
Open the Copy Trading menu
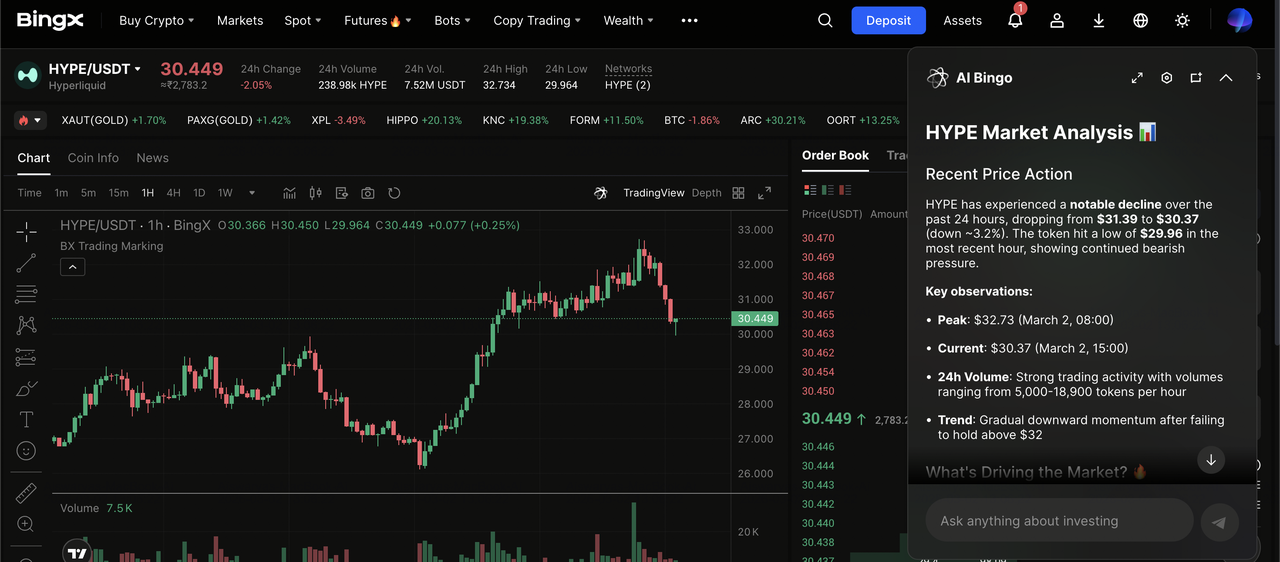click(x=537, y=20)
